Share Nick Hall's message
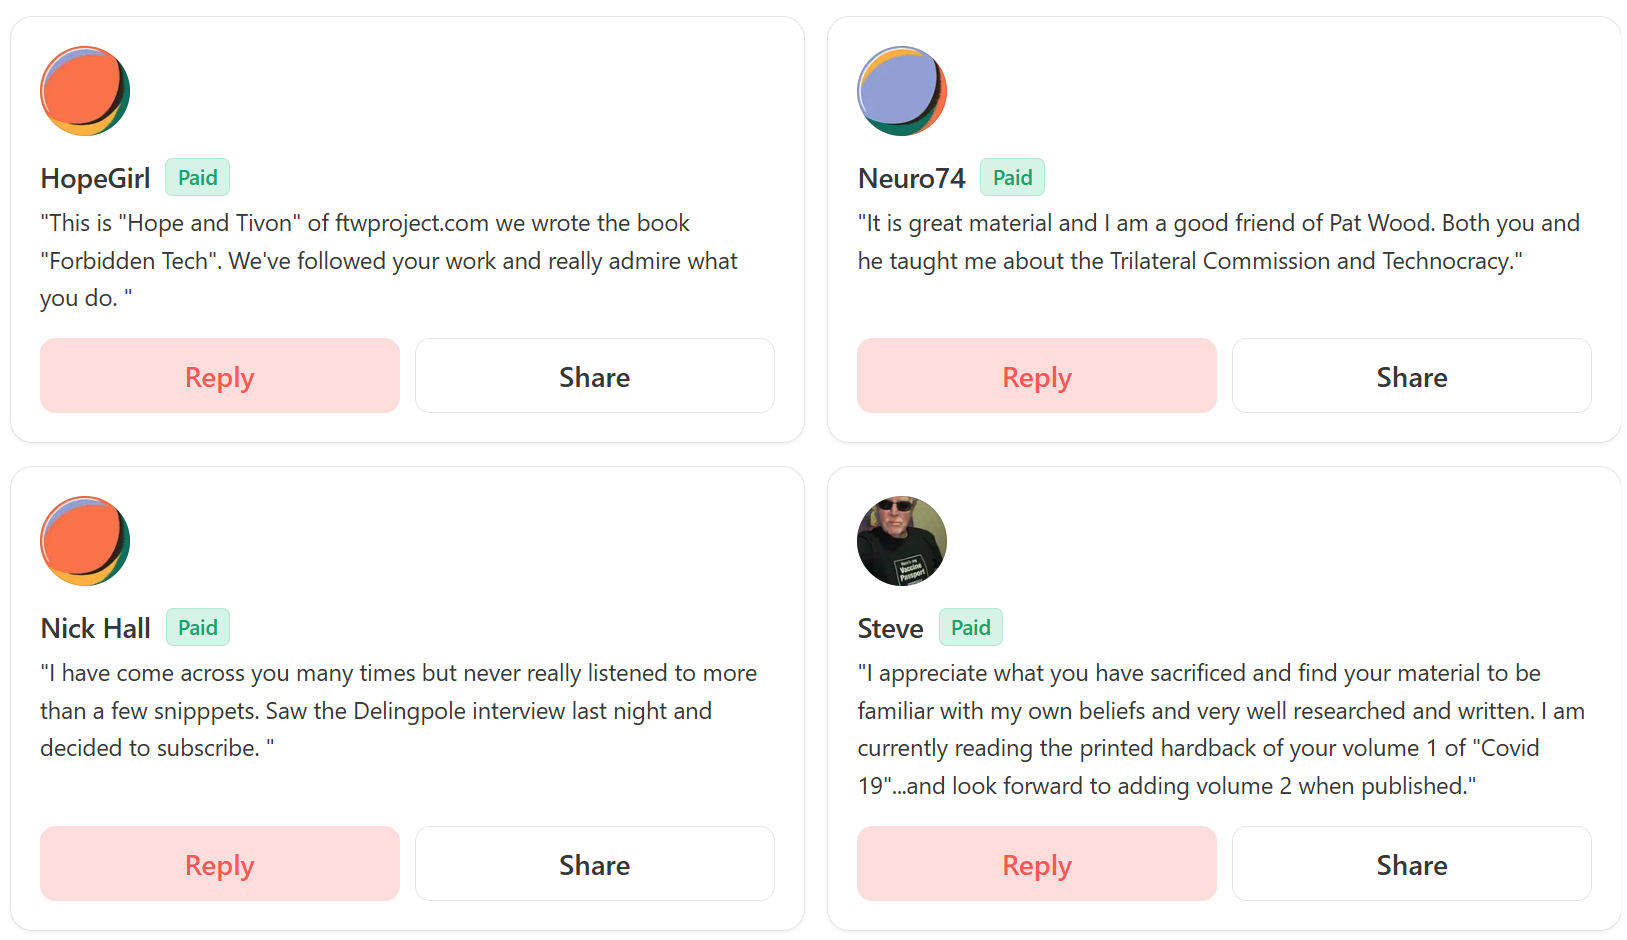Viewport: 1627px width, 940px height. [594, 864]
